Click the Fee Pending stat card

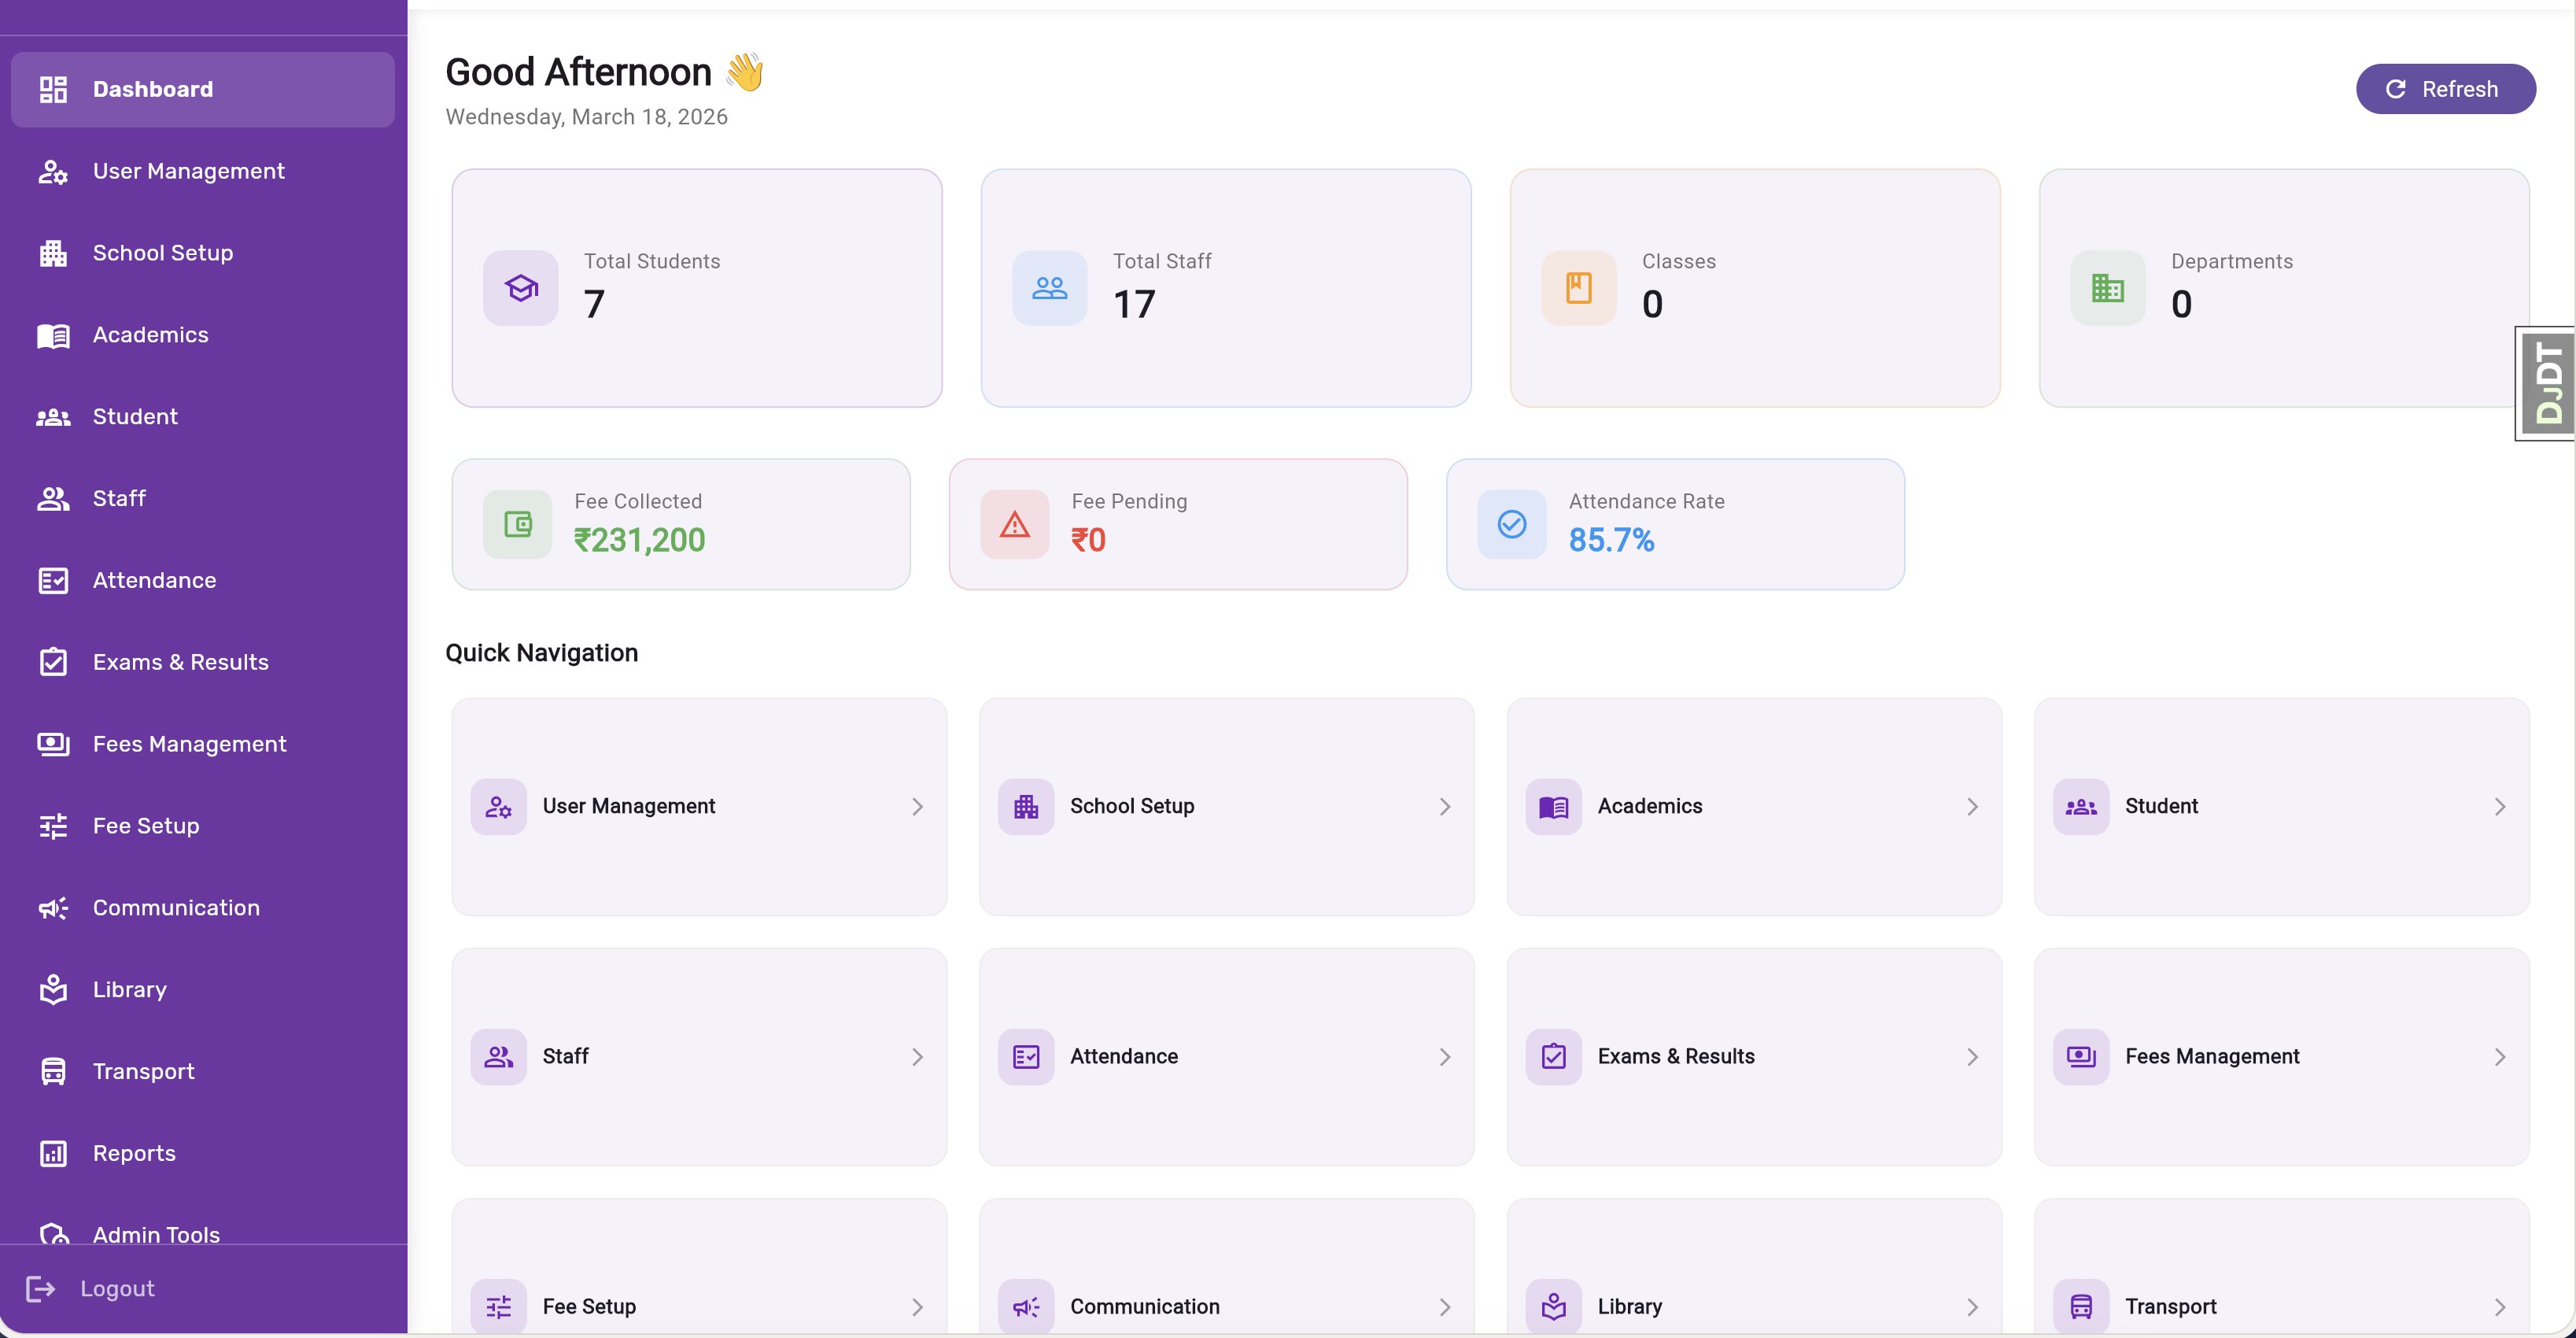coord(1178,524)
